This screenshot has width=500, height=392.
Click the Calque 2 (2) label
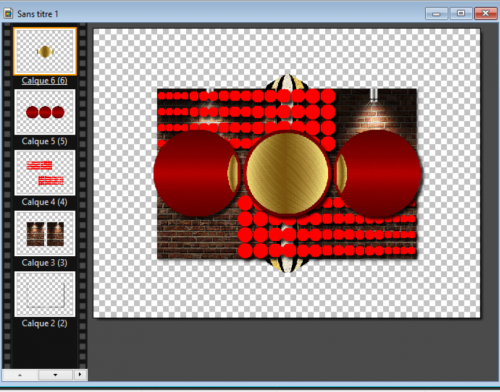(45, 323)
